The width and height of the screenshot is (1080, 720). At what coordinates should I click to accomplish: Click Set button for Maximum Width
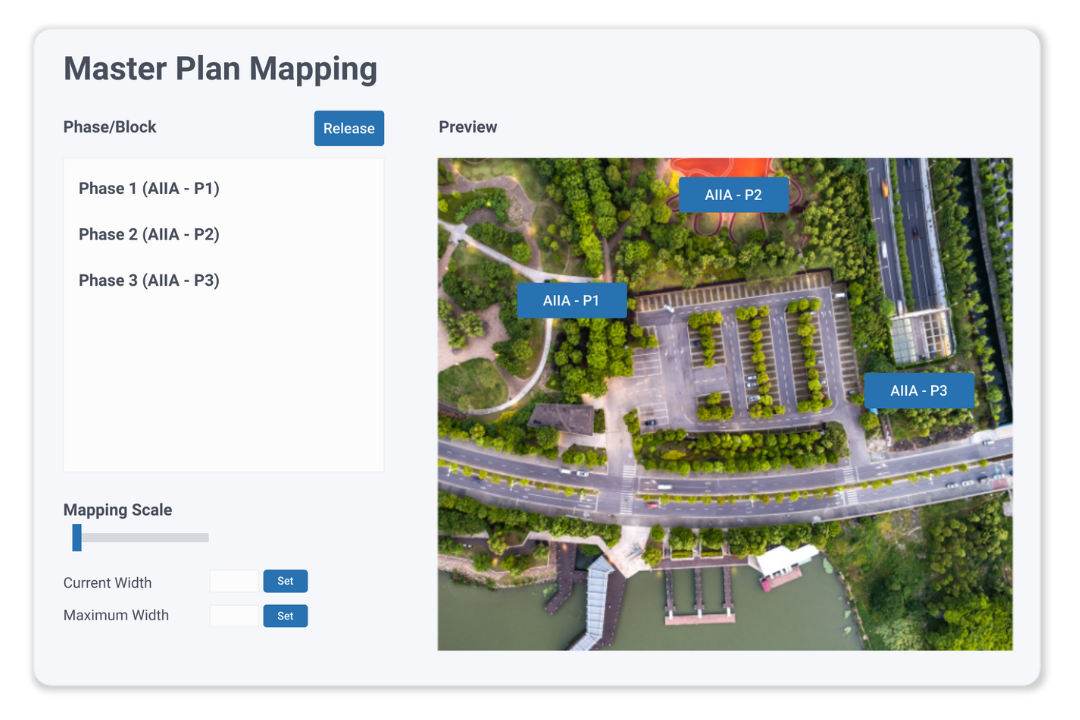pos(285,616)
